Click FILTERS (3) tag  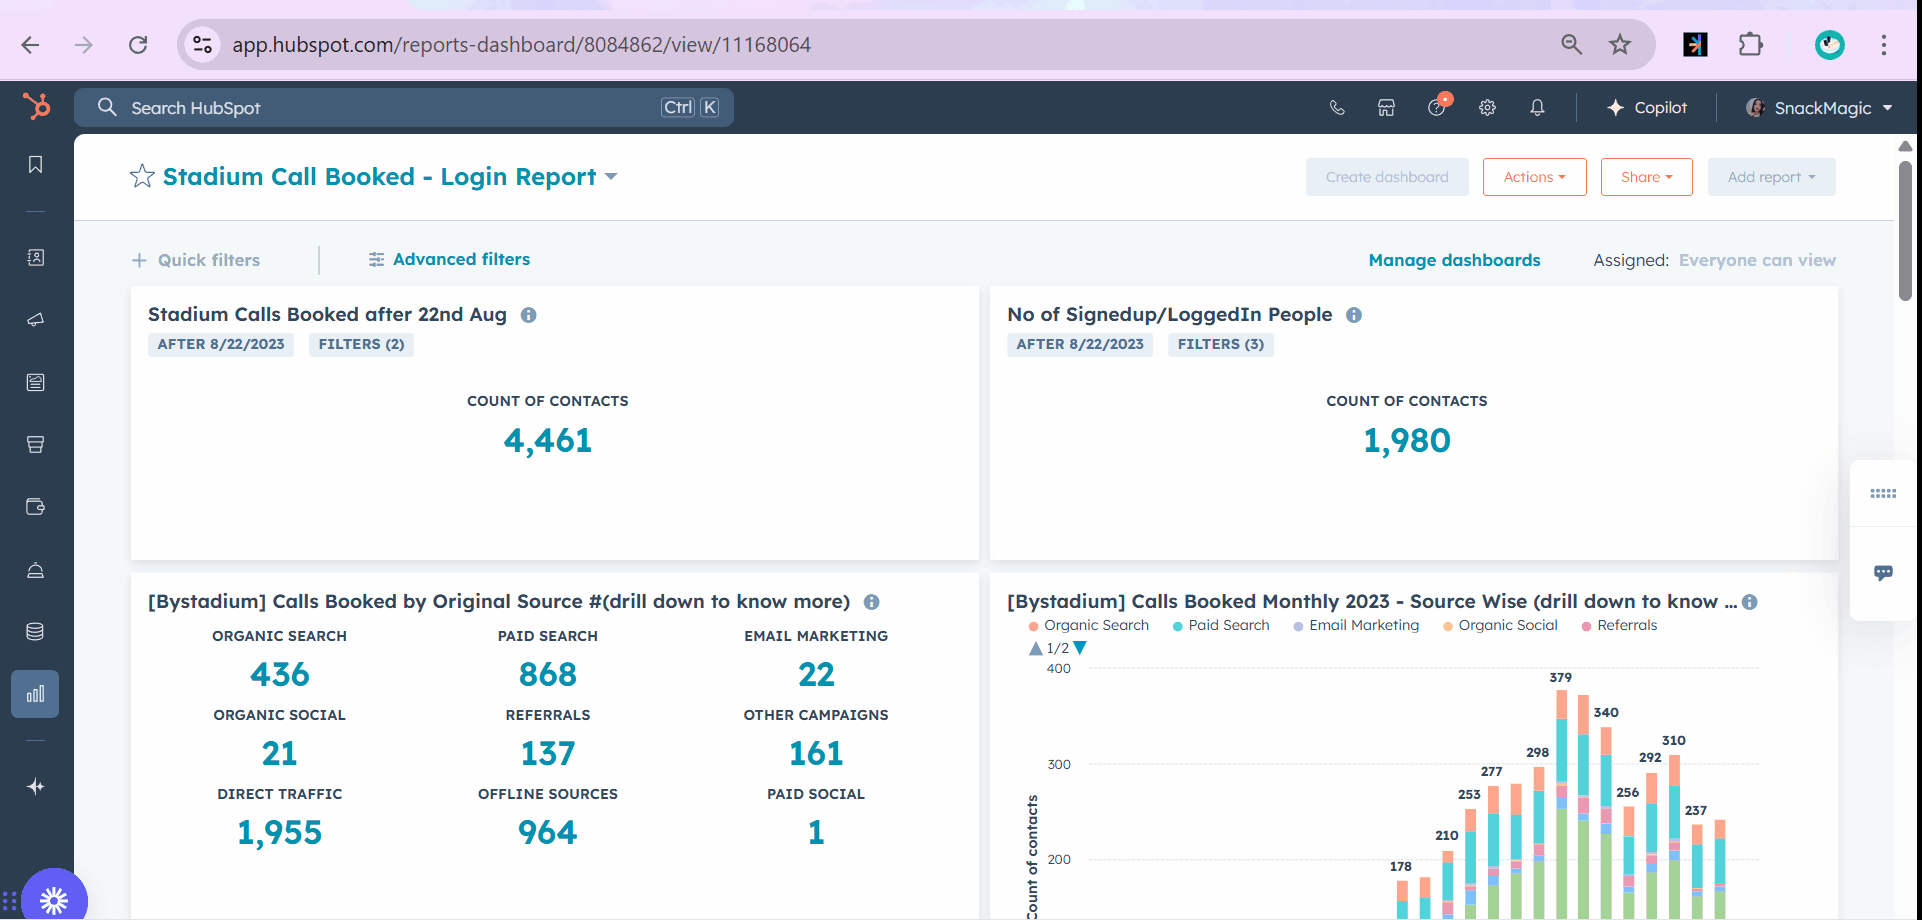click(x=1220, y=344)
